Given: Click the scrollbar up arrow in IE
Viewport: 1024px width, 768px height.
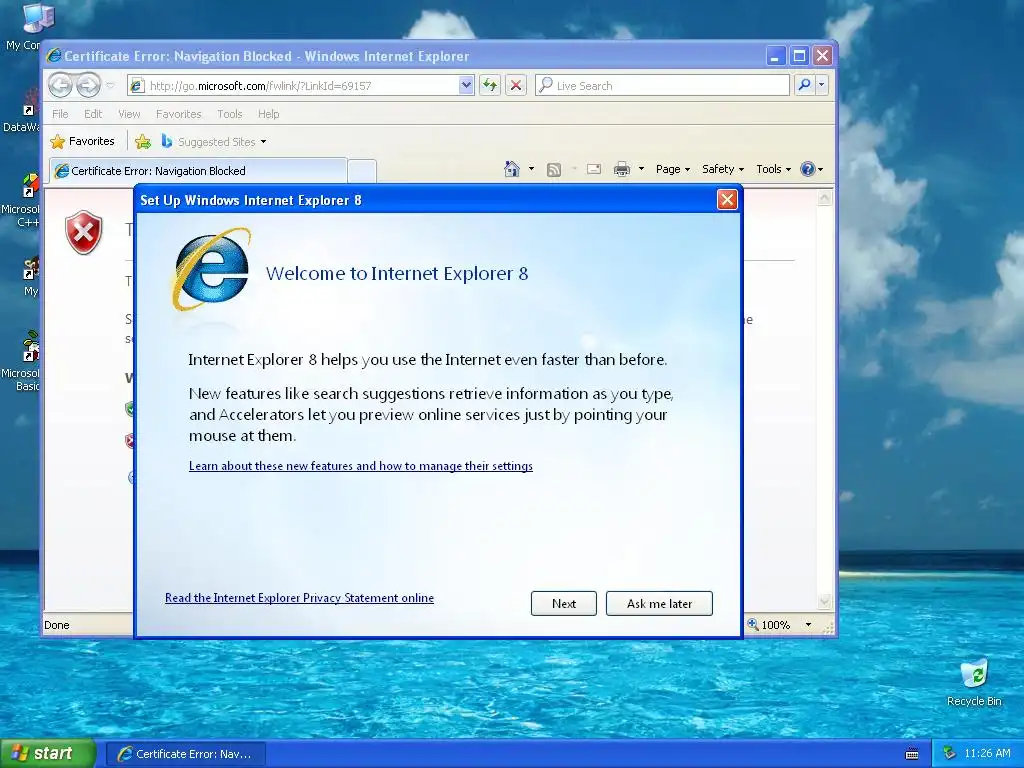Looking at the screenshot, I should click(825, 198).
